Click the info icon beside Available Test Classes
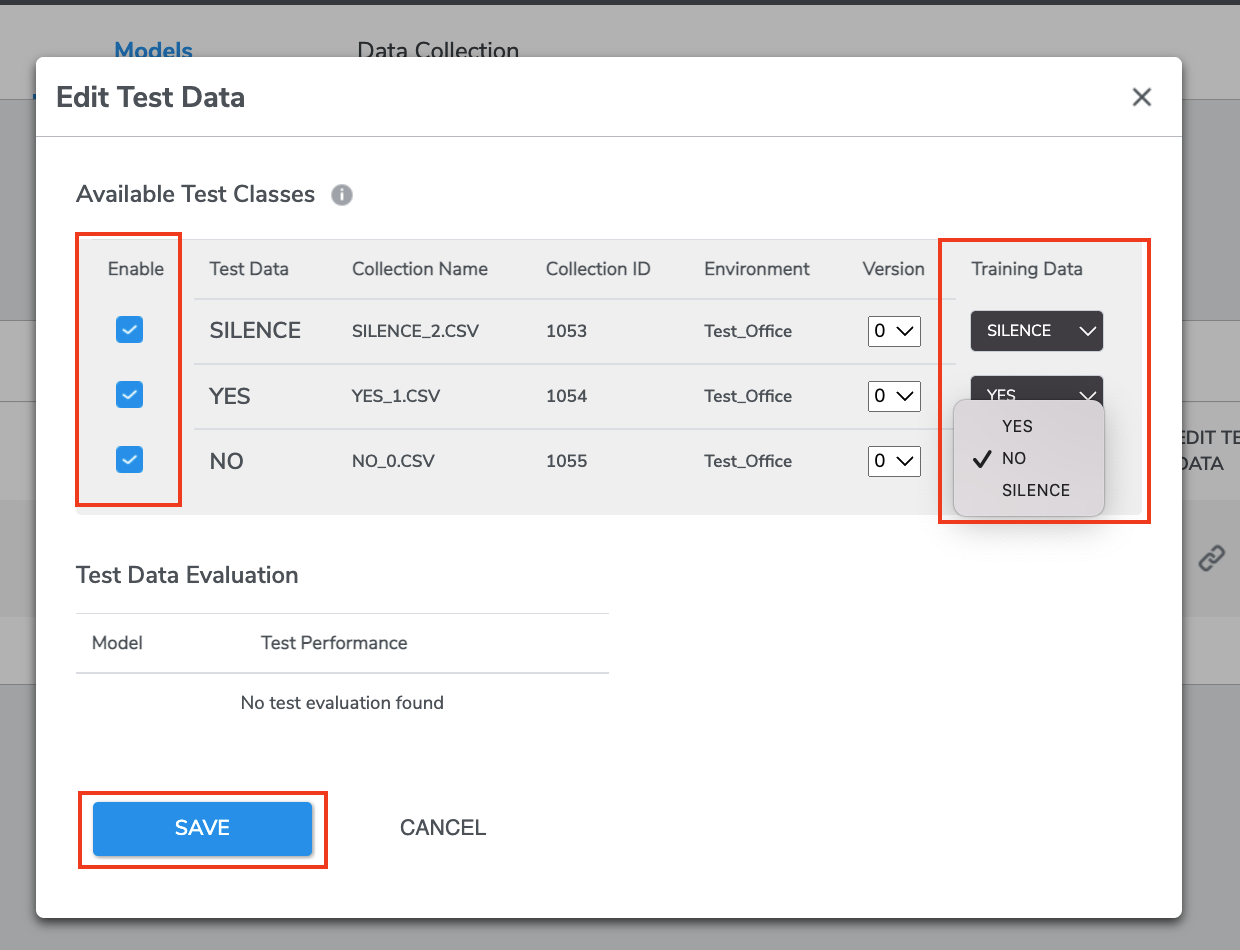This screenshot has width=1240, height=950. point(342,195)
